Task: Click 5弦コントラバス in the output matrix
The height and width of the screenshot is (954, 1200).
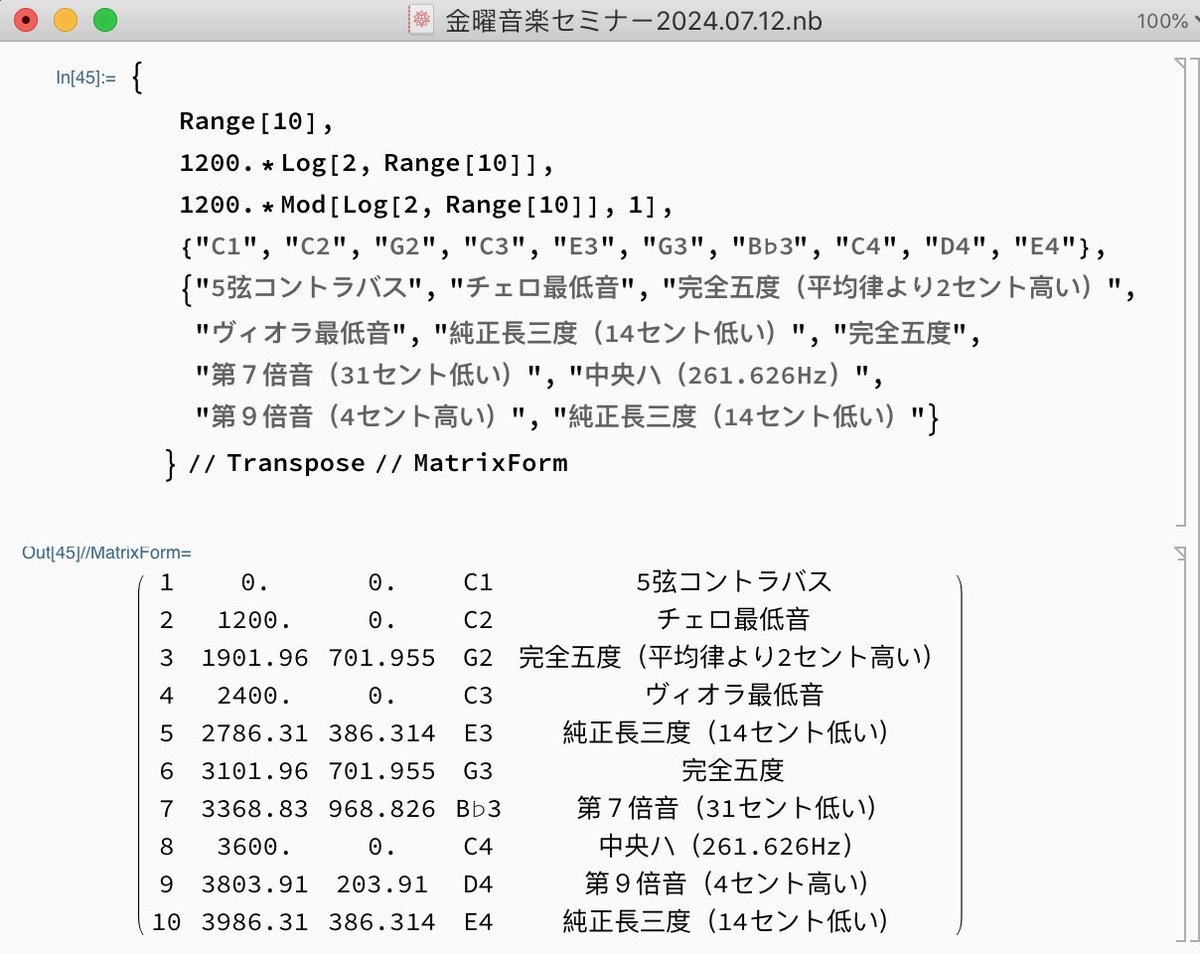Action: point(740,581)
